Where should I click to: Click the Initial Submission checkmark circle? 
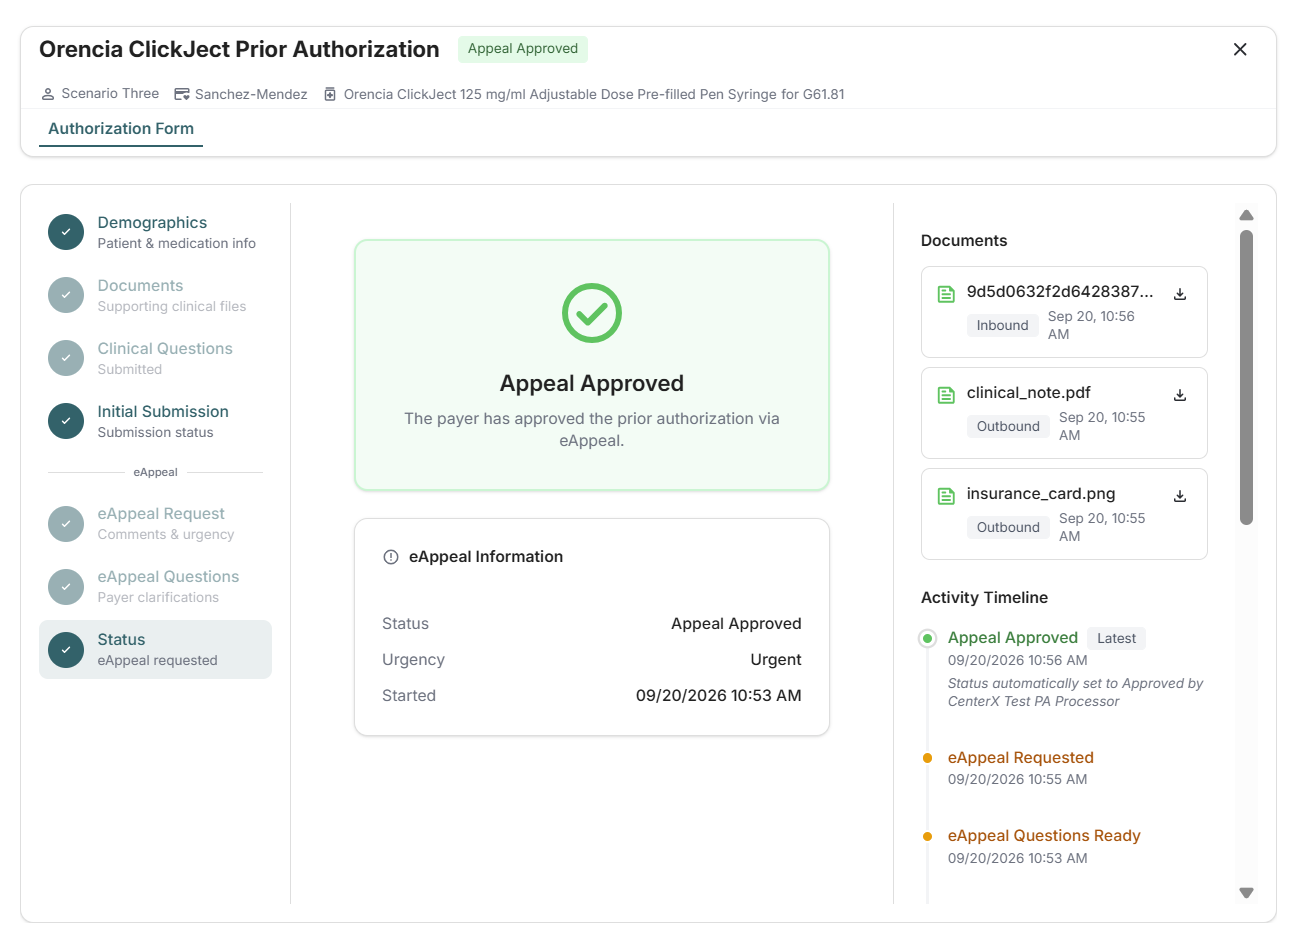(x=66, y=421)
